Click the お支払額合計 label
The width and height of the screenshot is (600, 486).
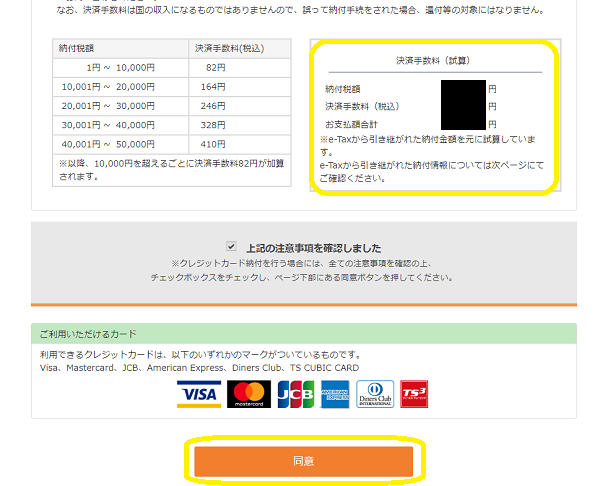(x=351, y=124)
